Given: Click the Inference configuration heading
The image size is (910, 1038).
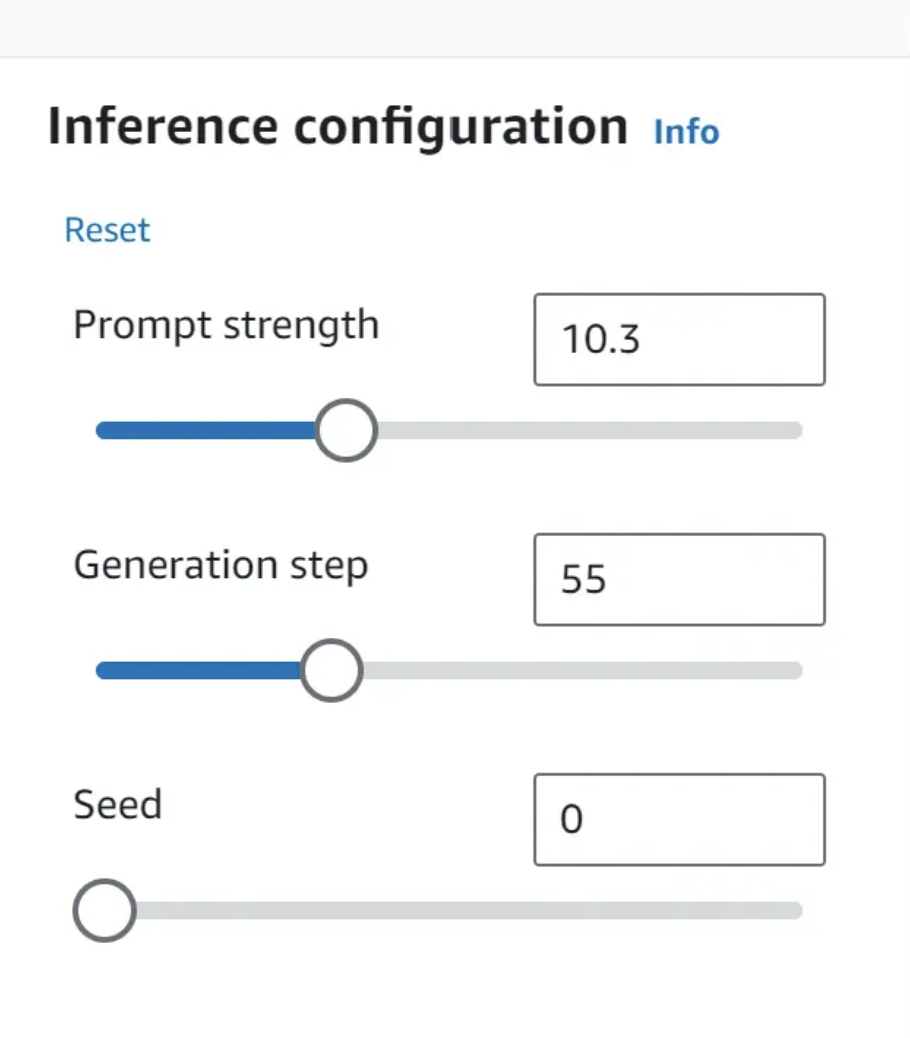Looking at the screenshot, I should (x=338, y=127).
